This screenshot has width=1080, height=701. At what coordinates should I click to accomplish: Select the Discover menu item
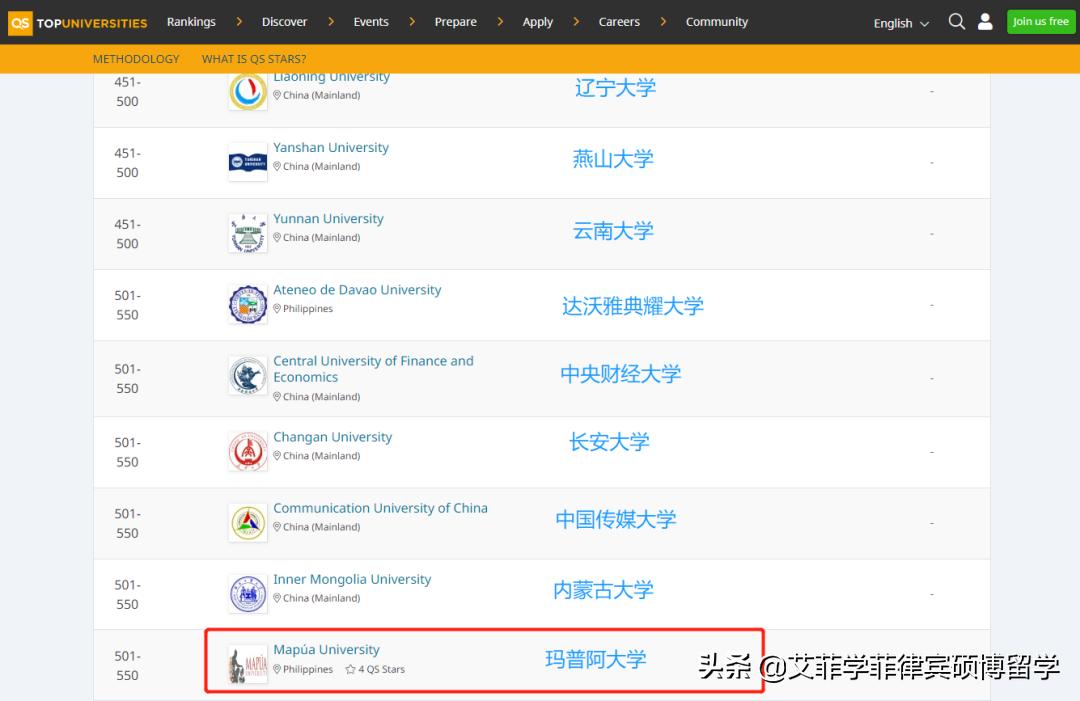(x=284, y=21)
